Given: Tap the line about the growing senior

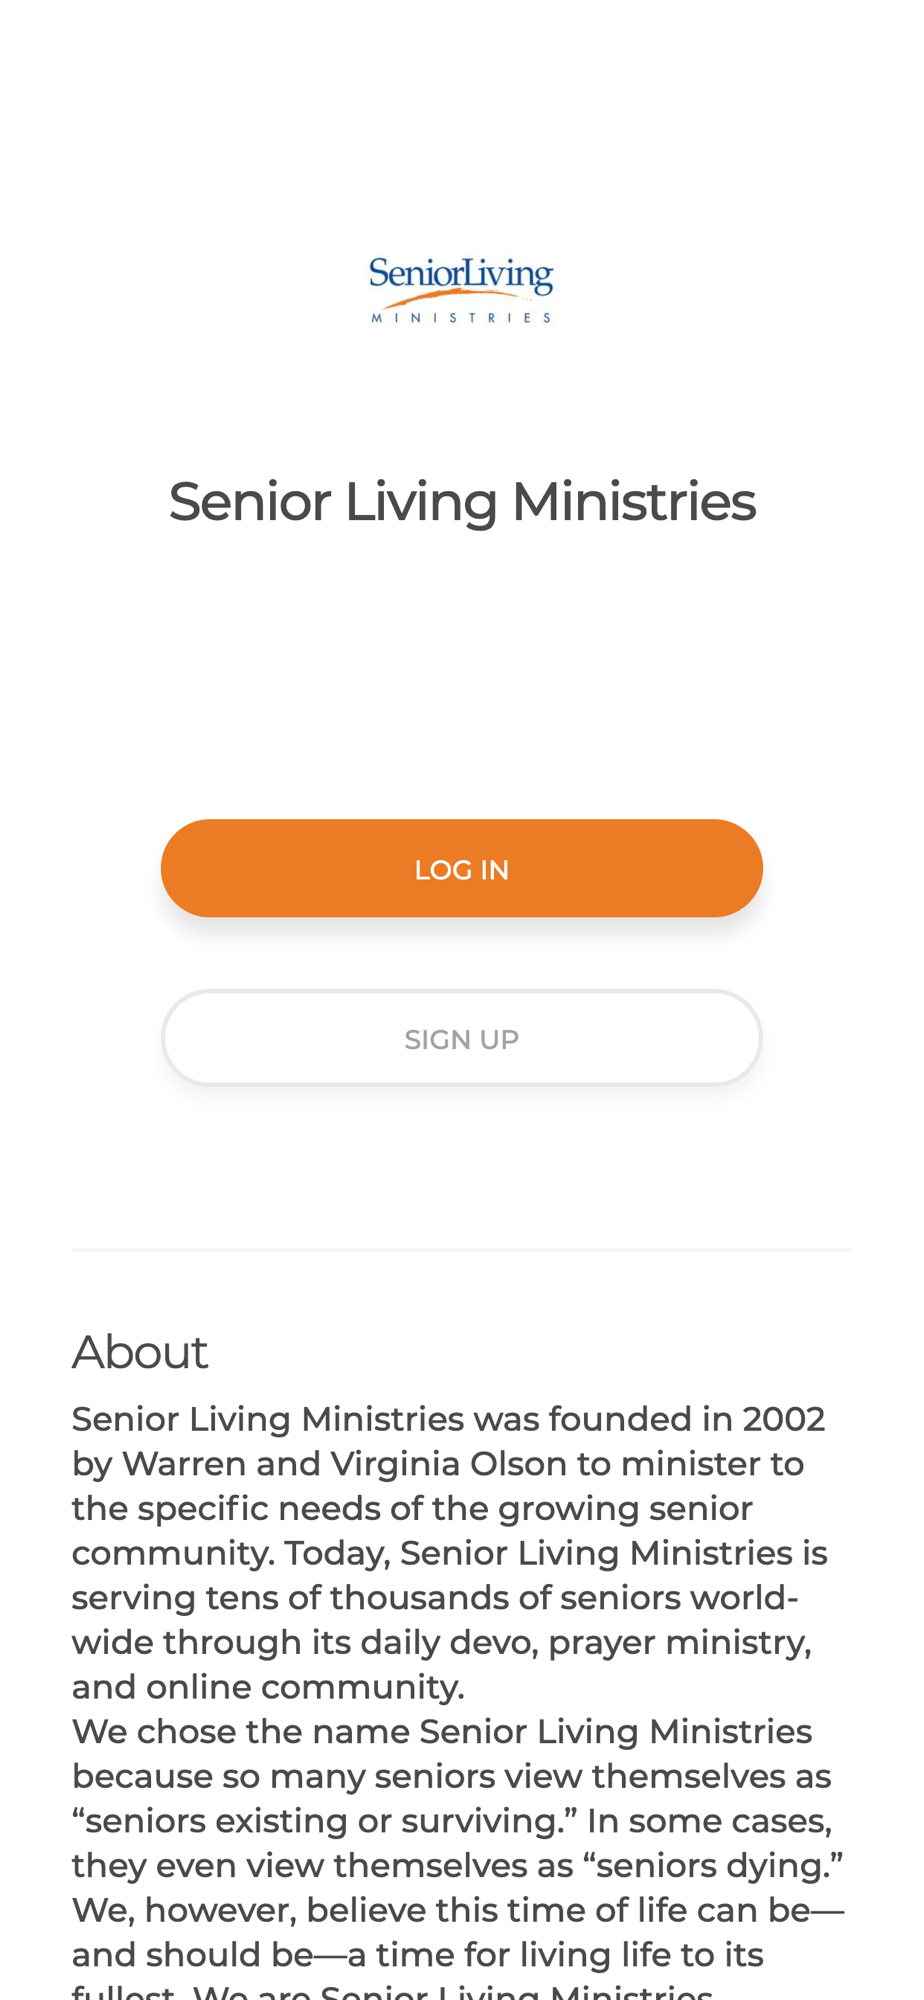Looking at the screenshot, I should tap(412, 1508).
